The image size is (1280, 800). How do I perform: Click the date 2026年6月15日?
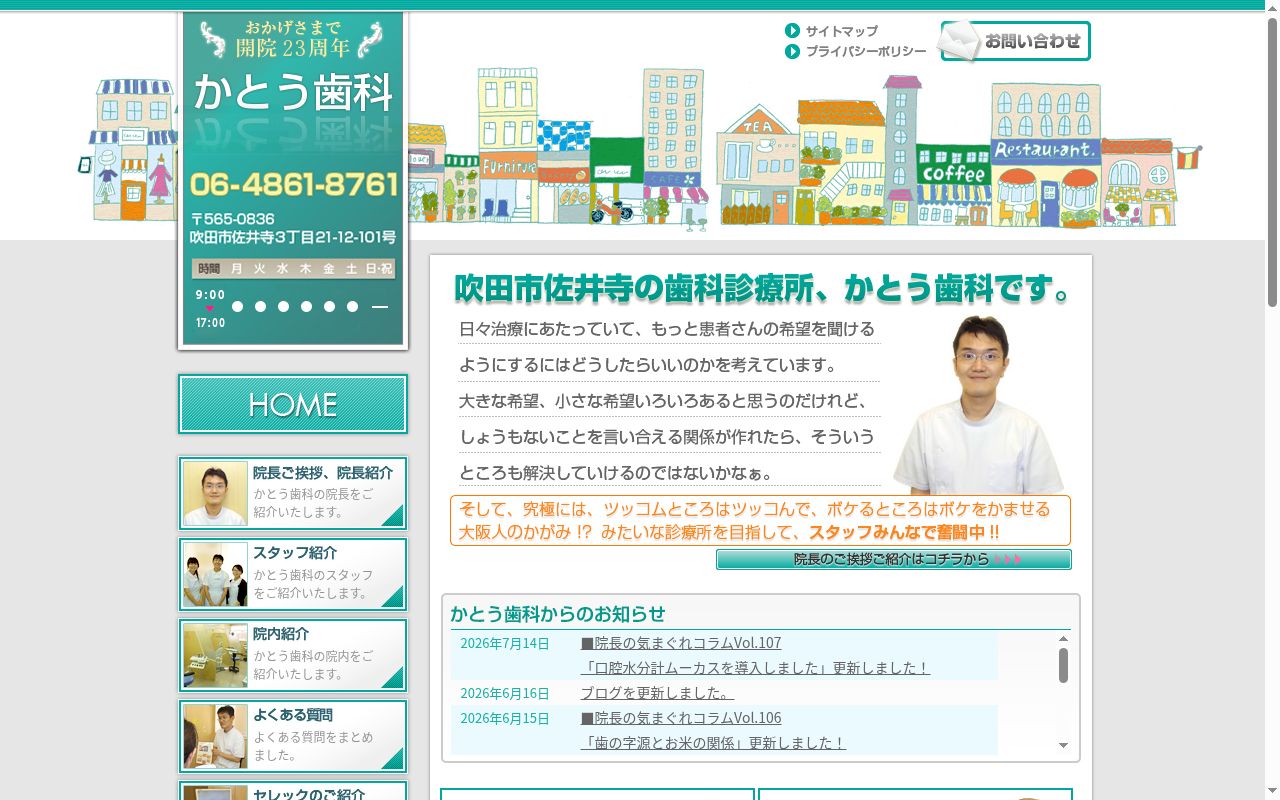(x=505, y=718)
